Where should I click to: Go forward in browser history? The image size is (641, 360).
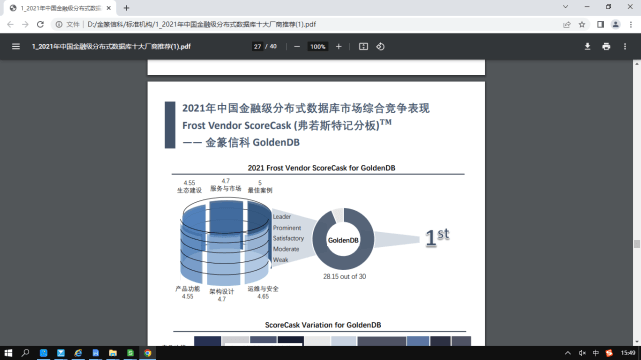(x=25, y=25)
